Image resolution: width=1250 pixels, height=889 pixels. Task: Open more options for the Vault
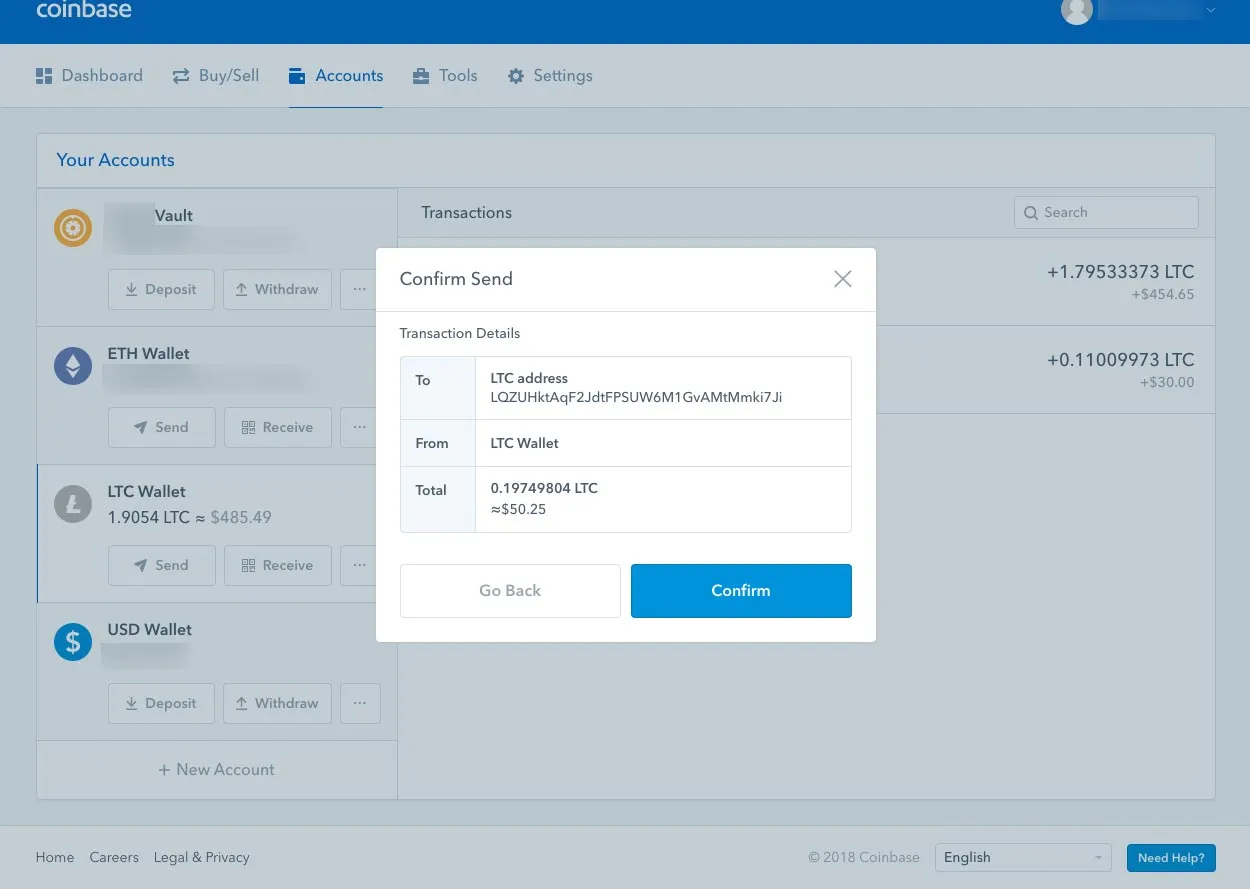tap(360, 289)
